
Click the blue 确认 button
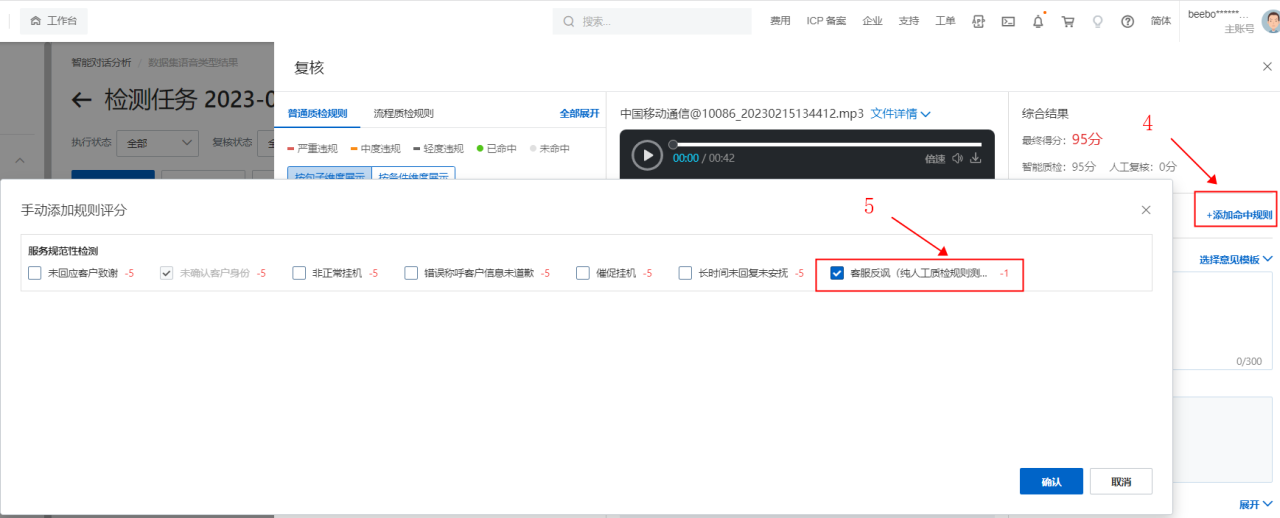pyautogui.click(x=1051, y=482)
